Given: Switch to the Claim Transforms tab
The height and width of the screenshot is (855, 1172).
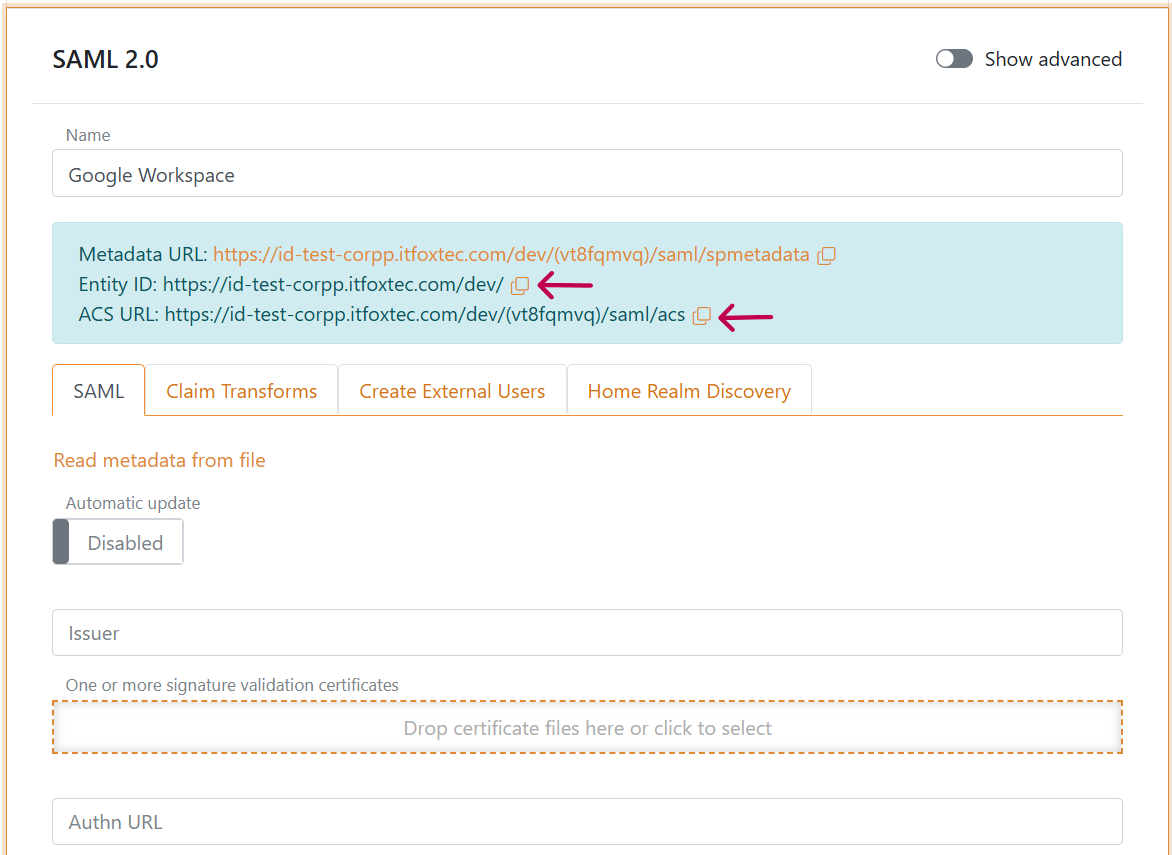Looking at the screenshot, I should (241, 390).
